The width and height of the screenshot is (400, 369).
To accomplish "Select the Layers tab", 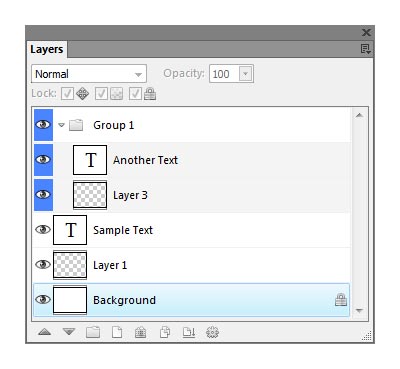I will tap(47, 49).
